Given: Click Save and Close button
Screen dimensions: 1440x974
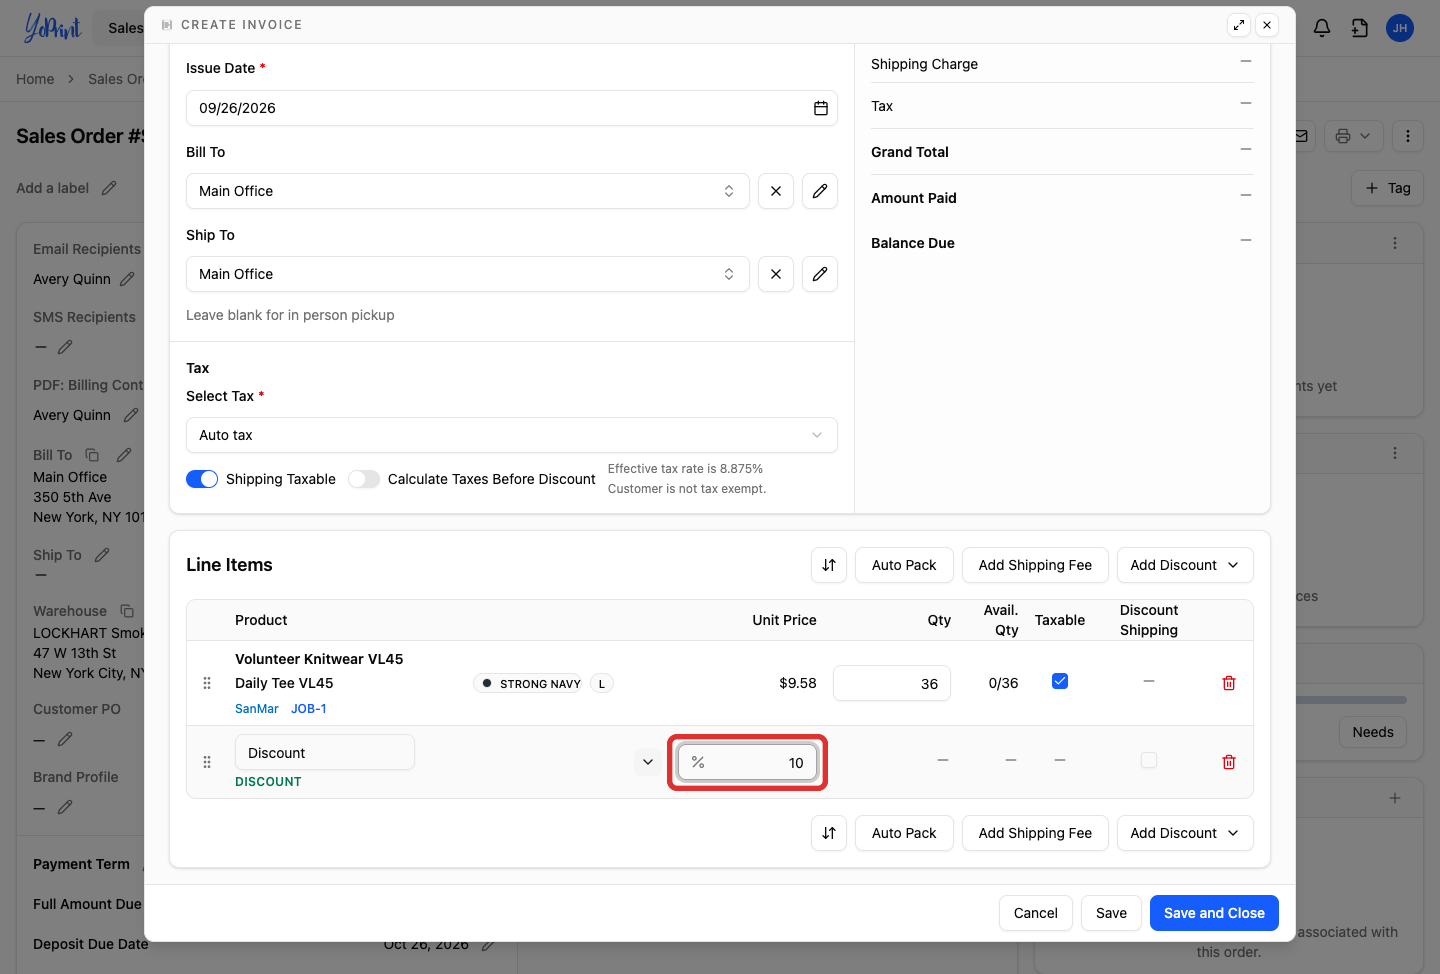Looking at the screenshot, I should (1214, 913).
